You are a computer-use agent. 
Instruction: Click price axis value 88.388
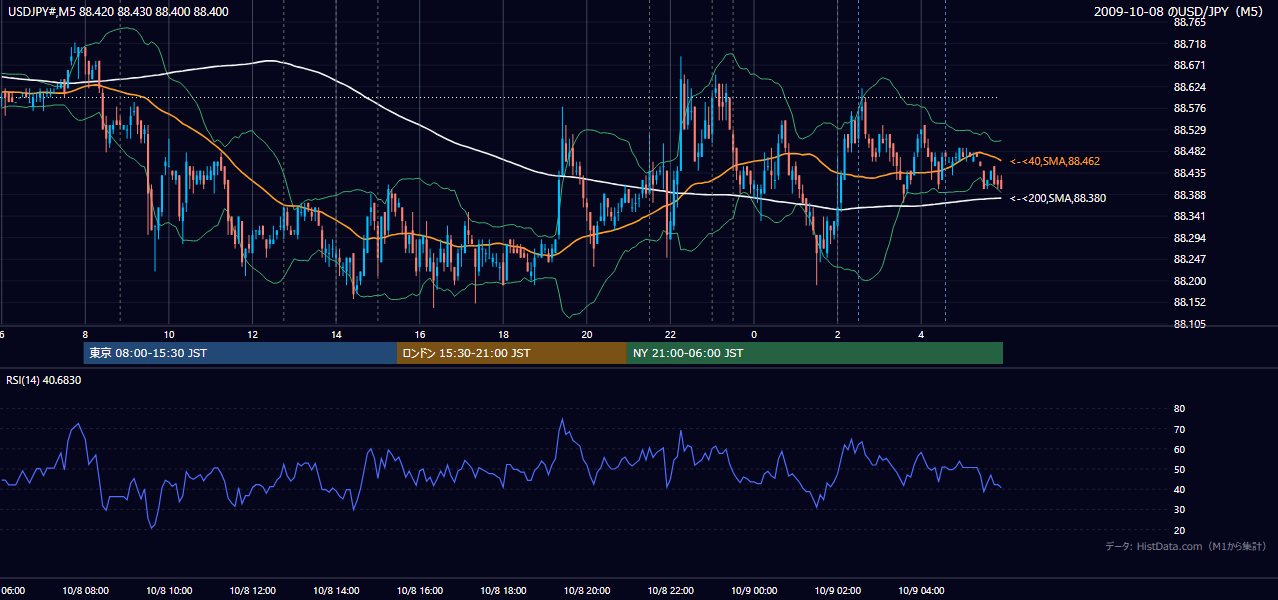point(1189,194)
